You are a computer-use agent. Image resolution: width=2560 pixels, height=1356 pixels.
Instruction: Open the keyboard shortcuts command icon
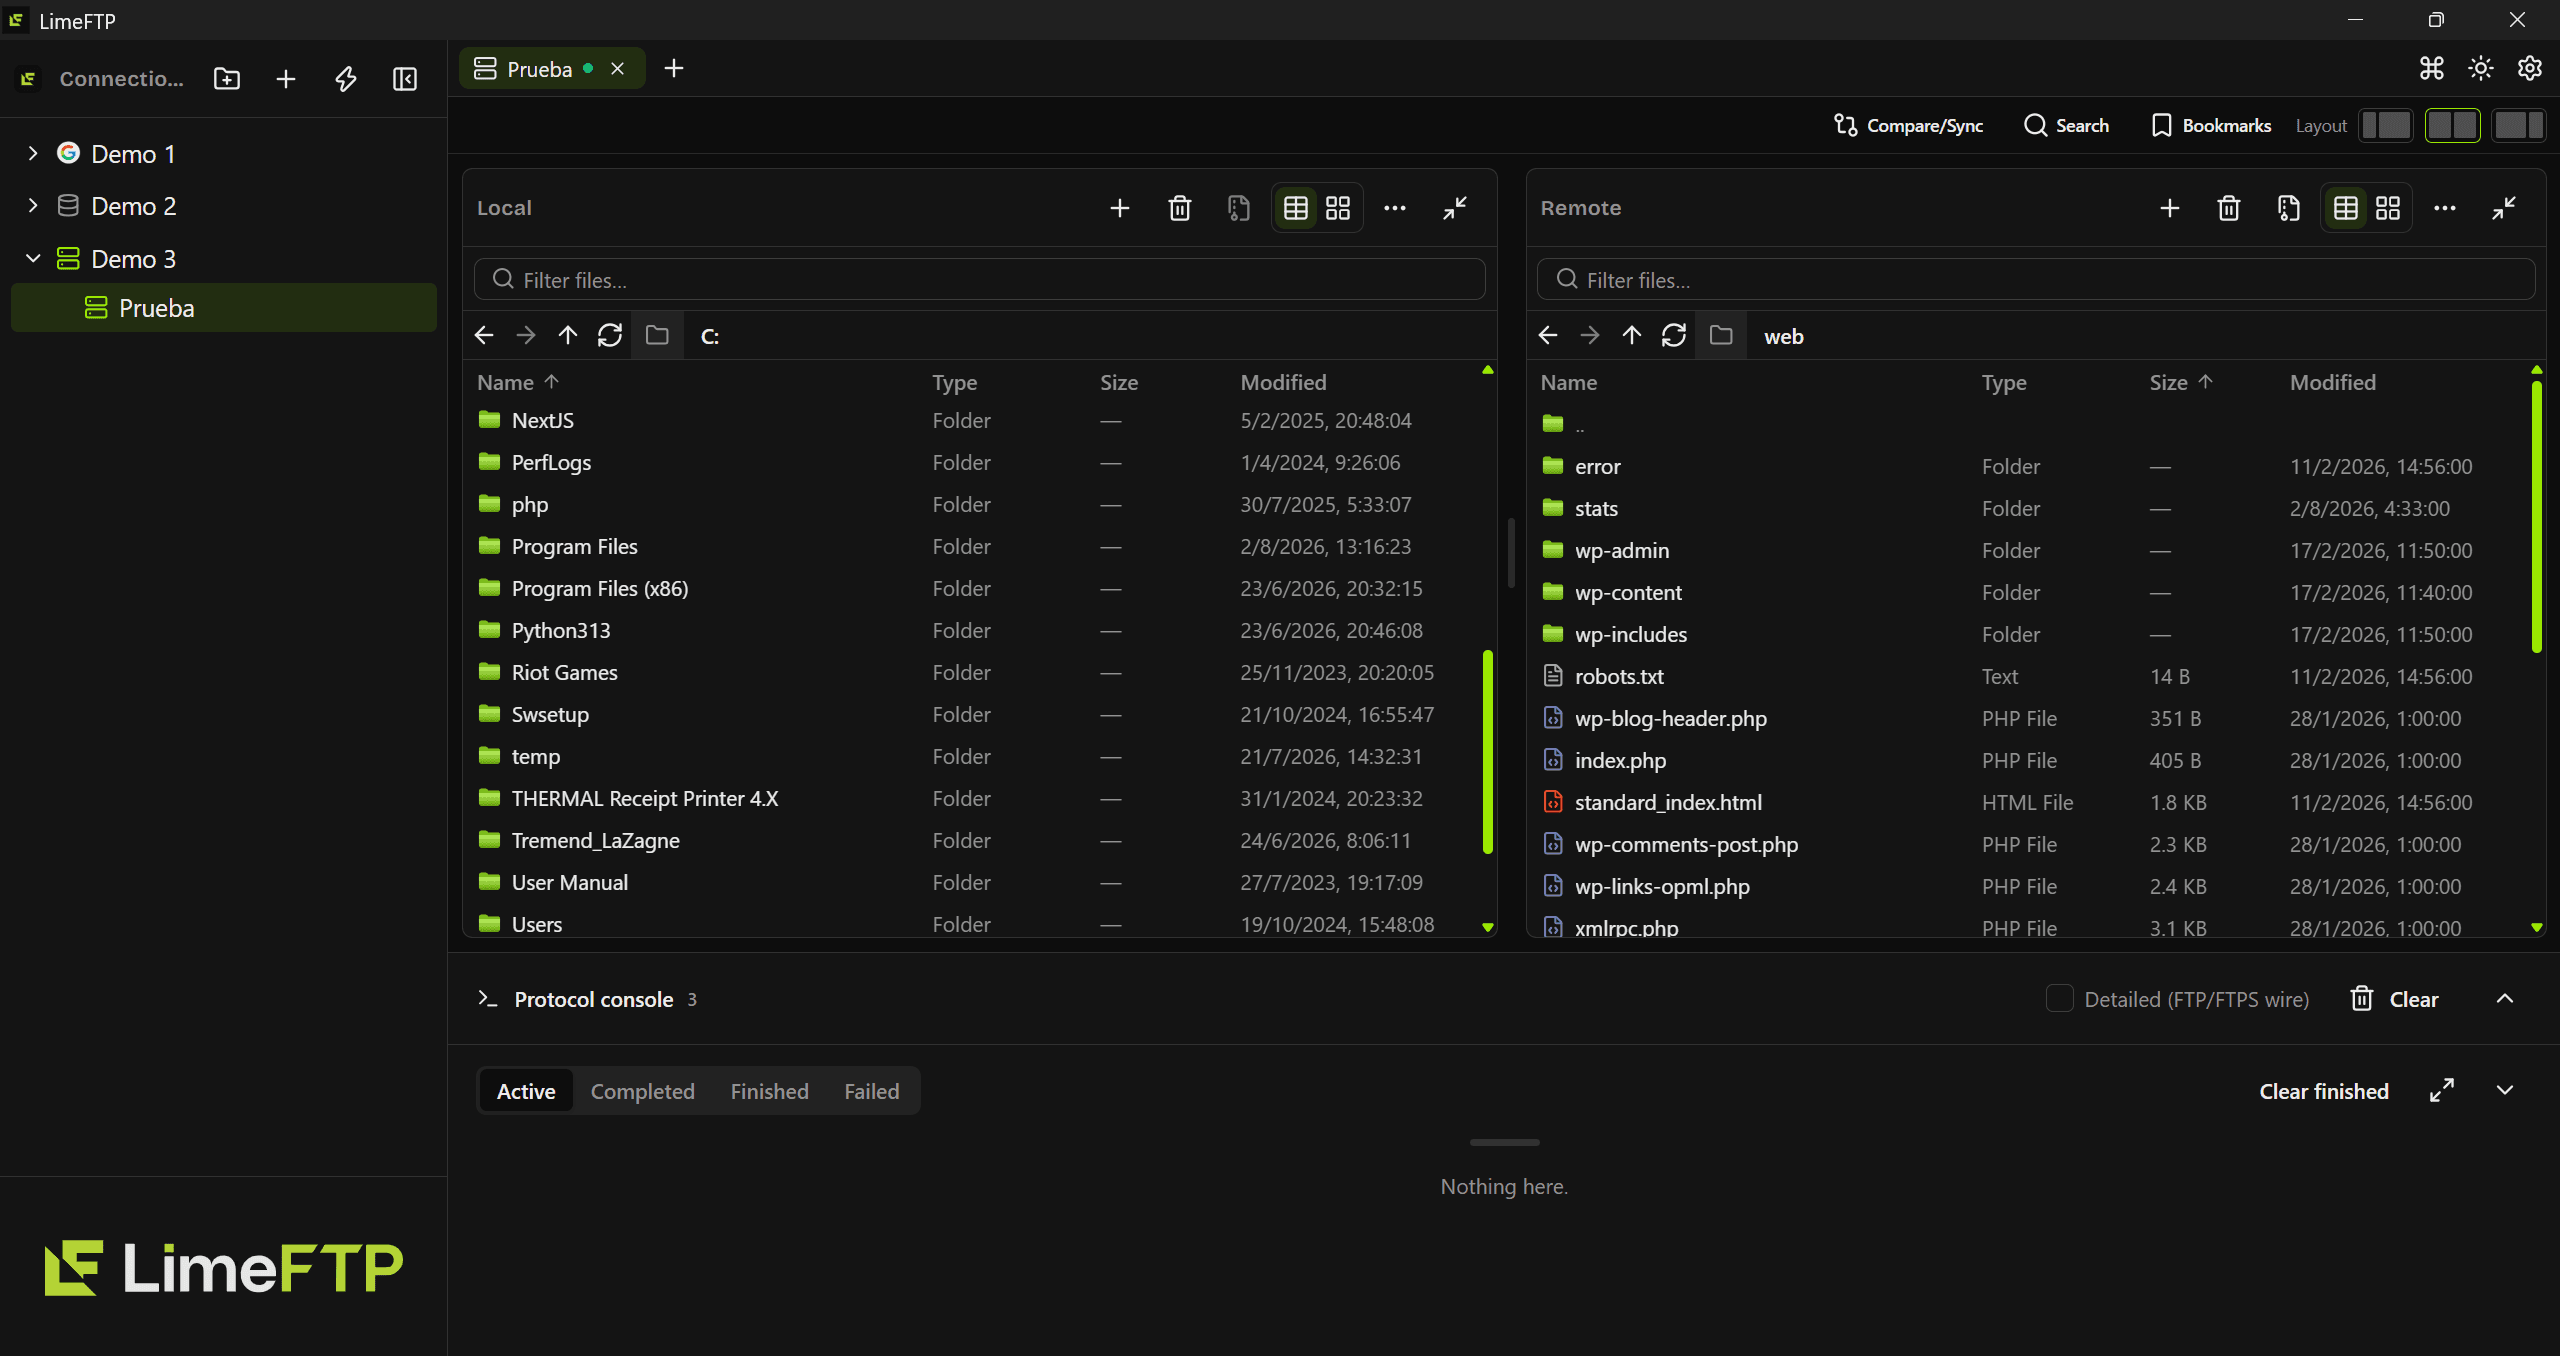point(2432,68)
